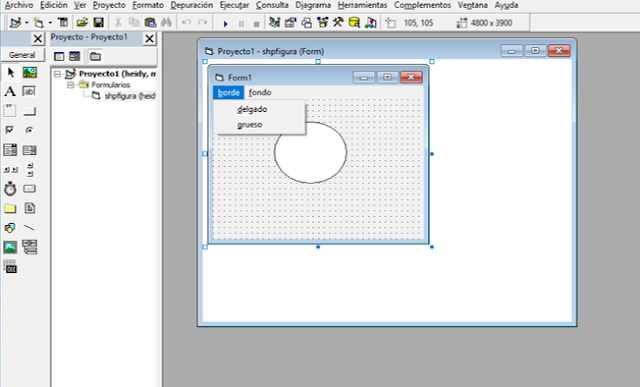
Task: Open the Add Project dropdown arrow
Action: [27, 23]
